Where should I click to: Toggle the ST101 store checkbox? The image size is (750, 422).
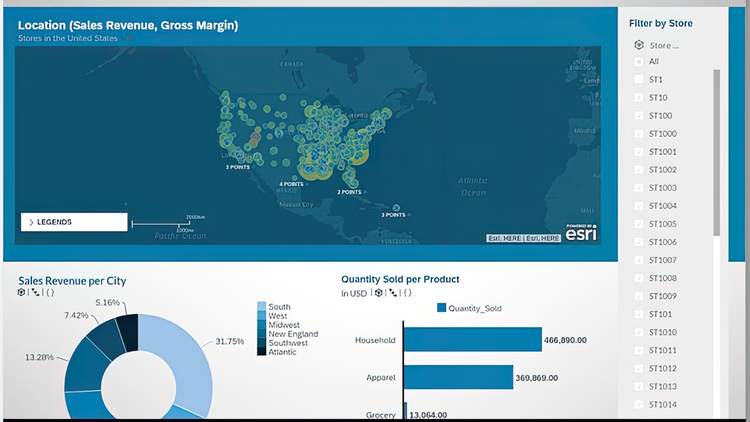click(x=639, y=314)
